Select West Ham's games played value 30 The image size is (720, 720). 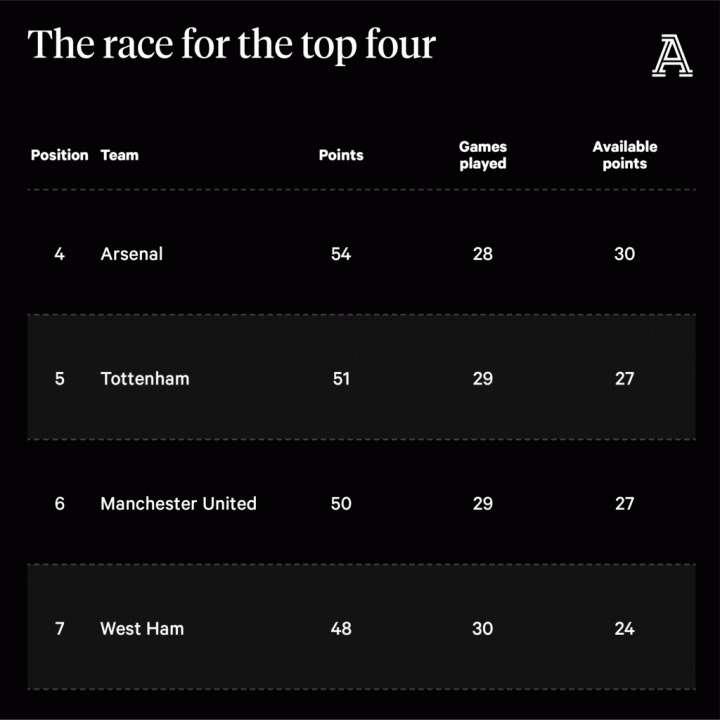pyautogui.click(x=483, y=629)
